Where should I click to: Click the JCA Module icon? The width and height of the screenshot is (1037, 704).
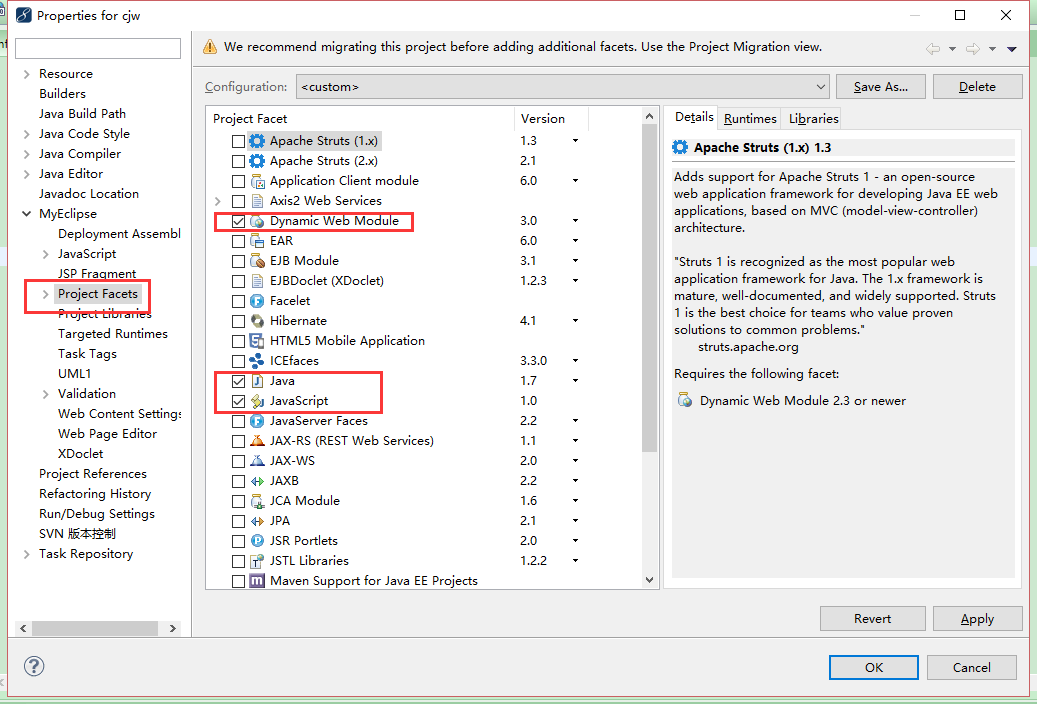pos(257,501)
